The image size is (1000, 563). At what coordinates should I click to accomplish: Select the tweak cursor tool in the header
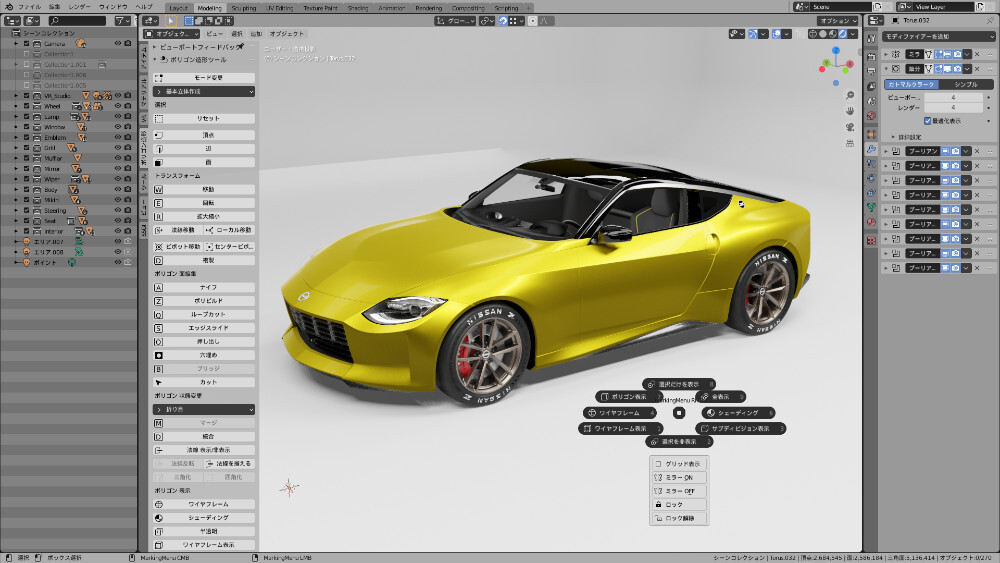coord(170,21)
